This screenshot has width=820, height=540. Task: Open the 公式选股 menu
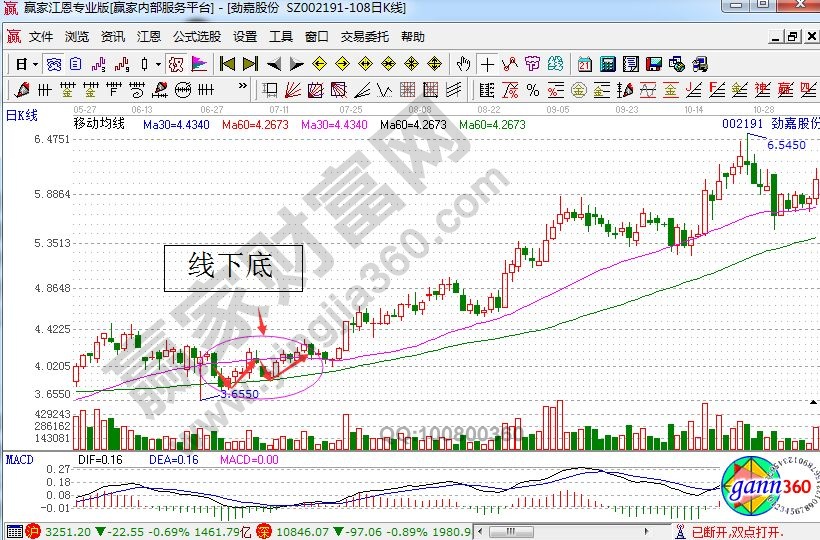[x=196, y=37]
